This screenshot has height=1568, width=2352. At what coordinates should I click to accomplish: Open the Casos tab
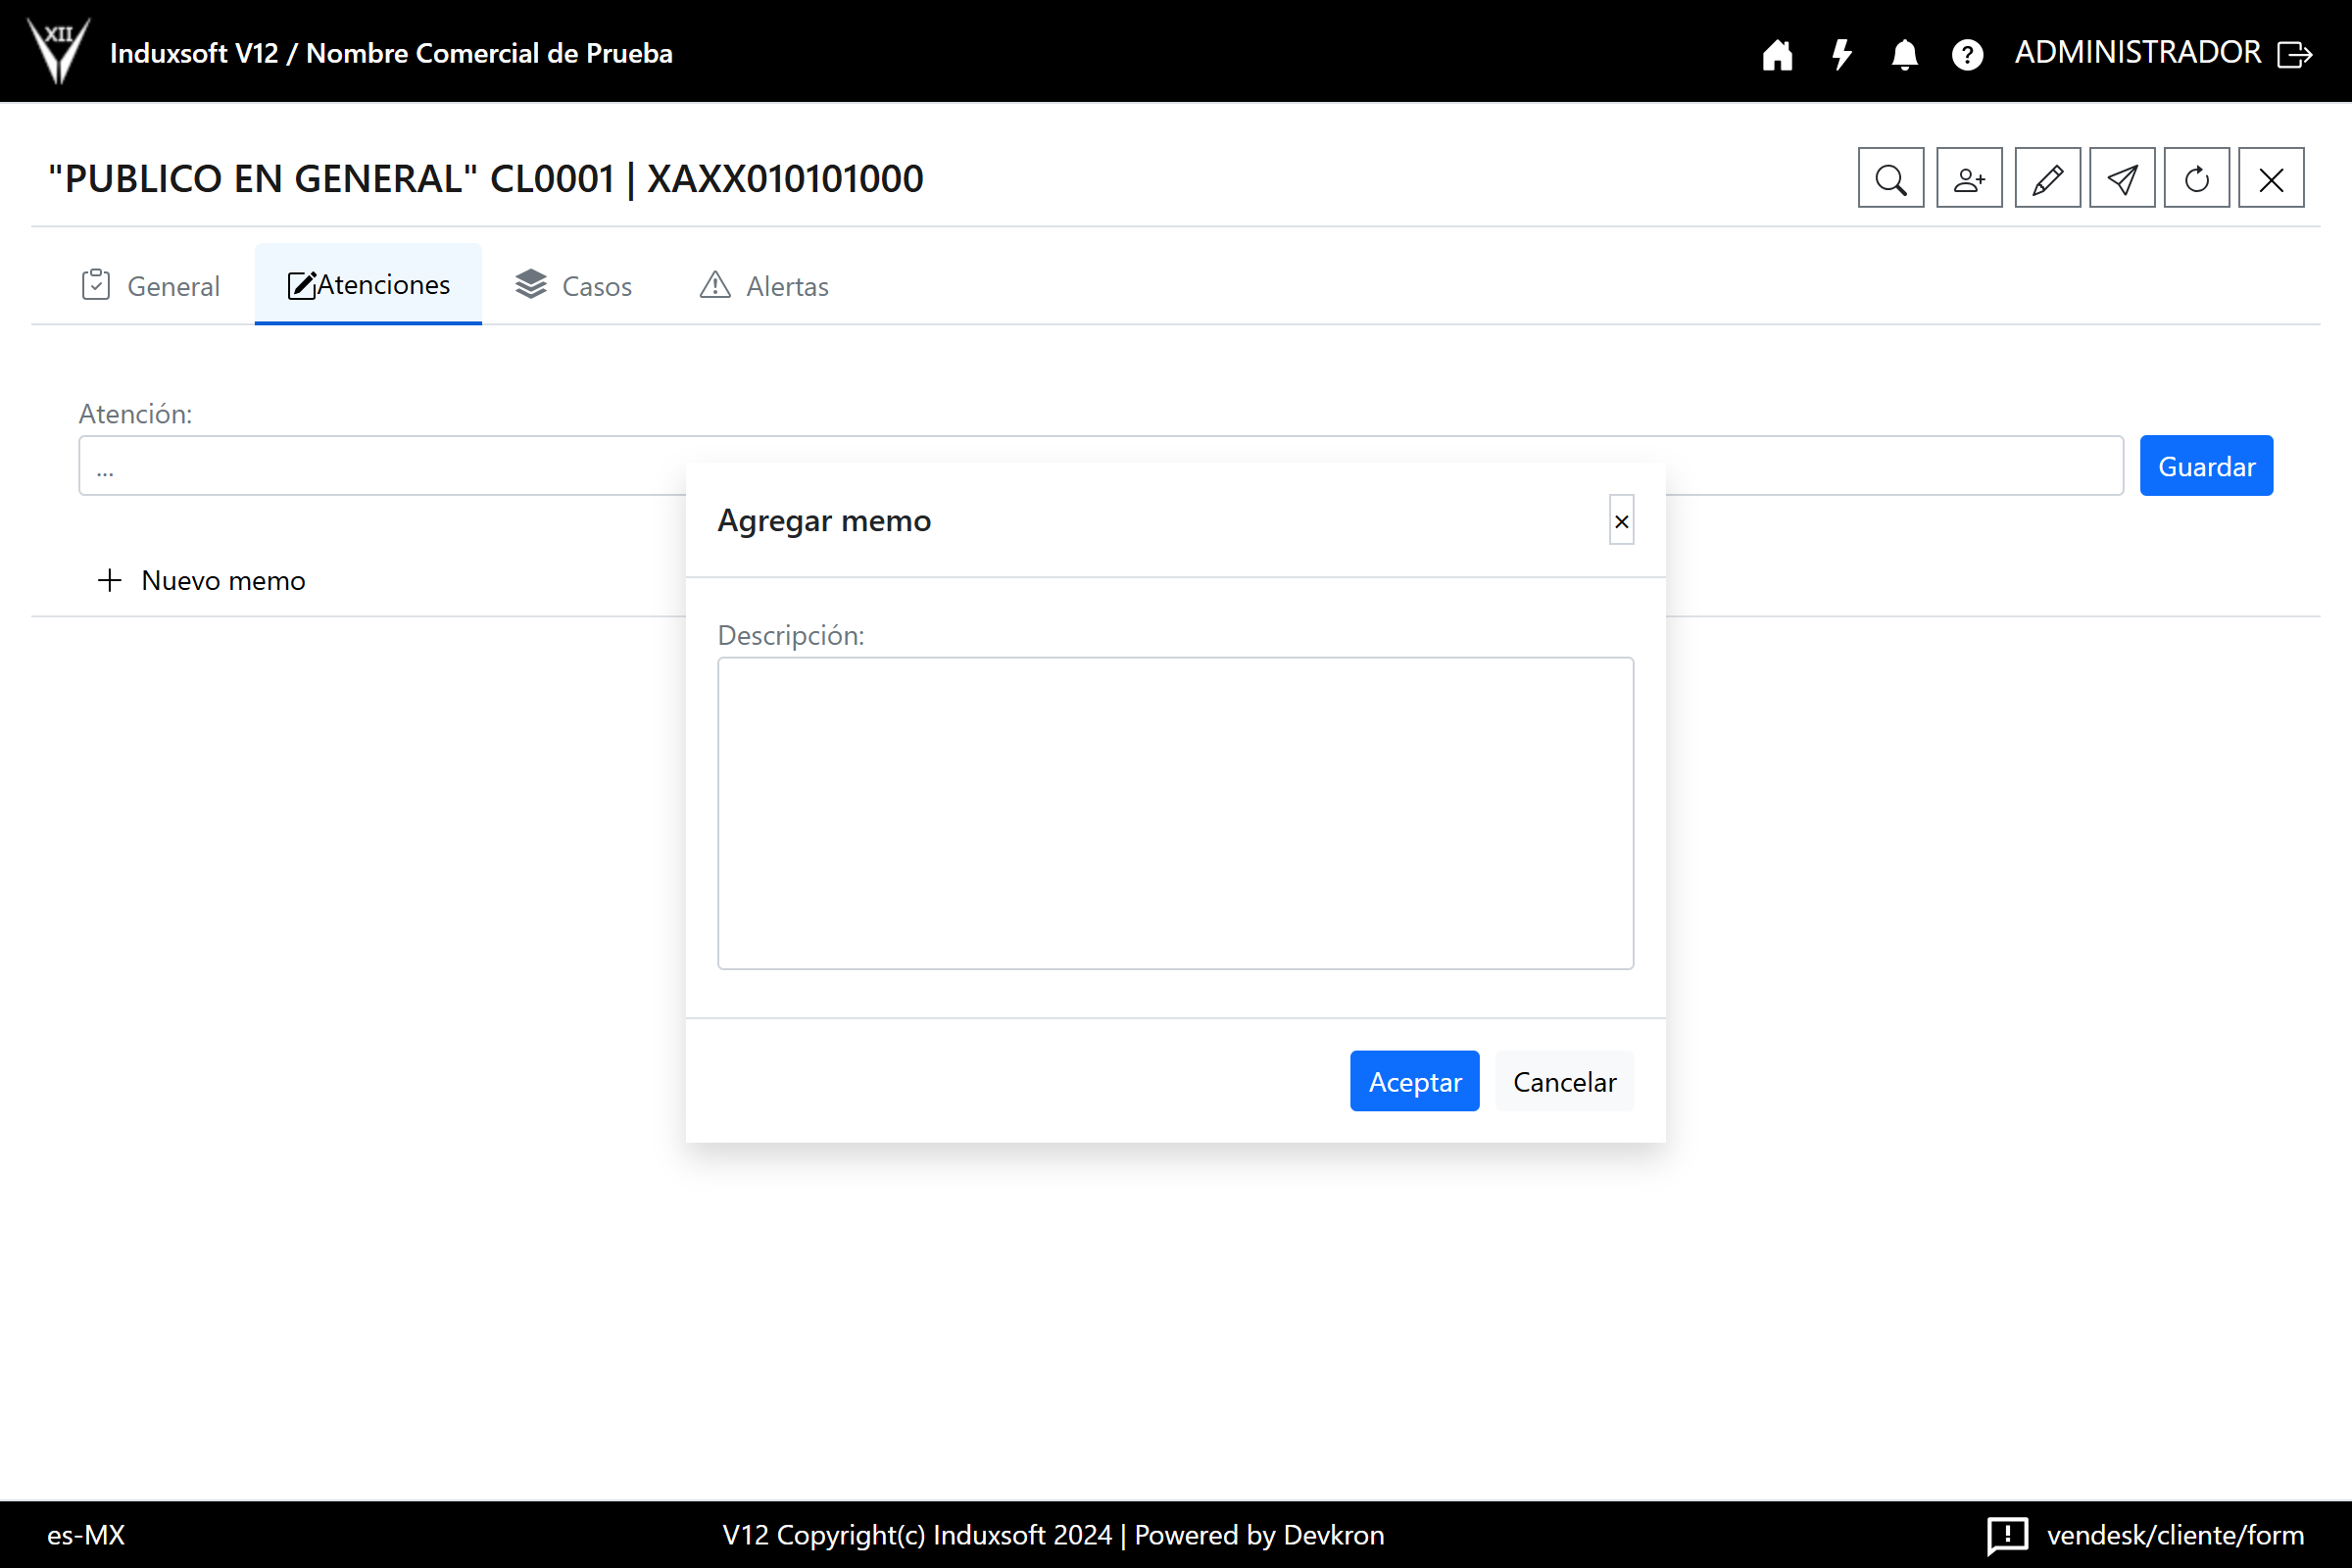(x=574, y=286)
